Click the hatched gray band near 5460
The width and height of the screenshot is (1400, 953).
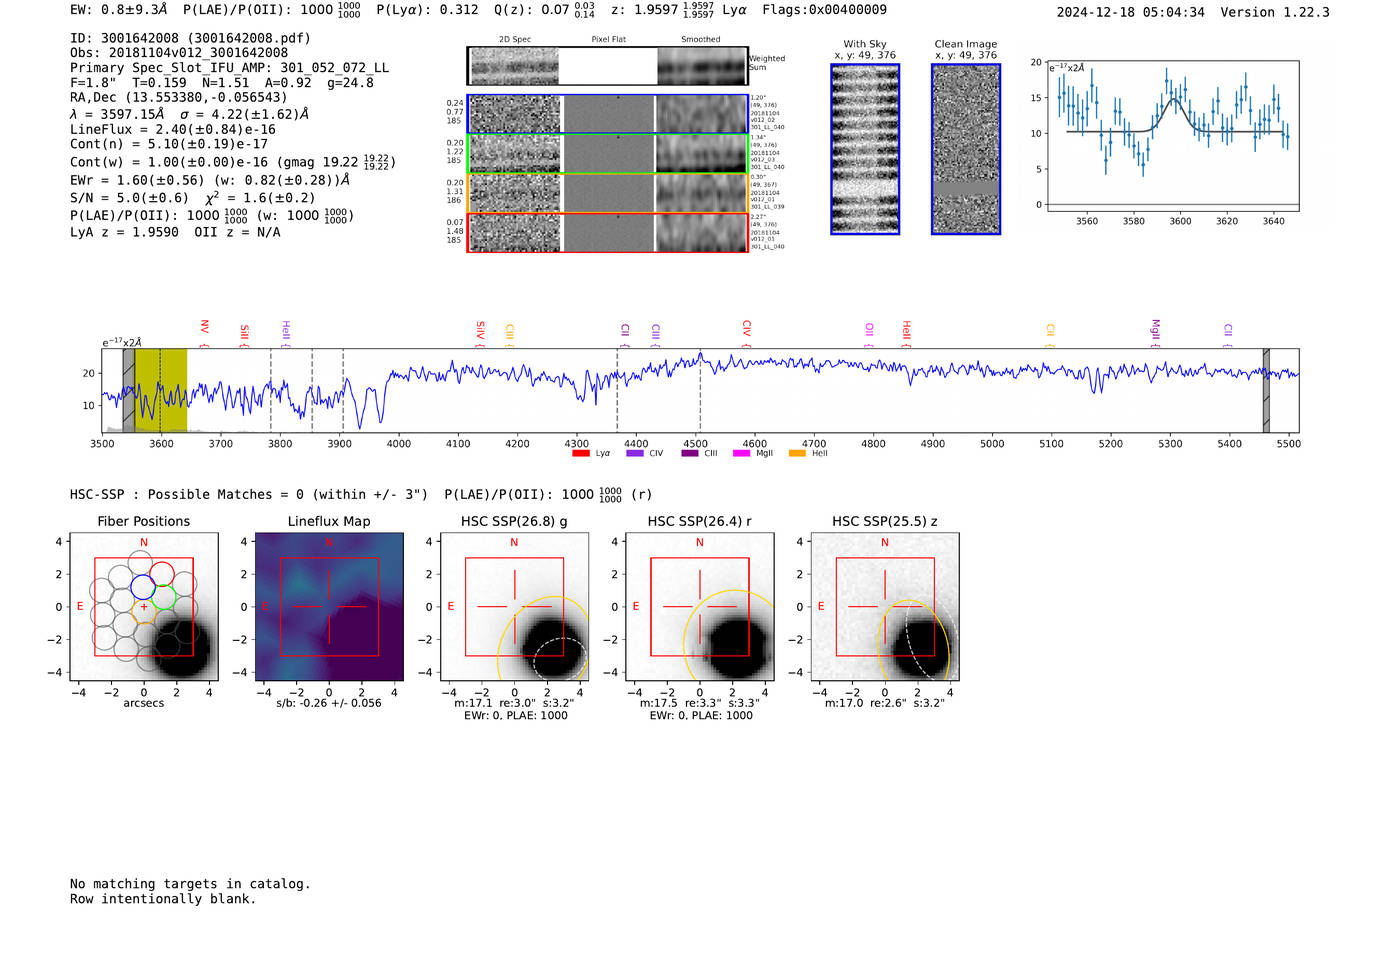[1266, 390]
